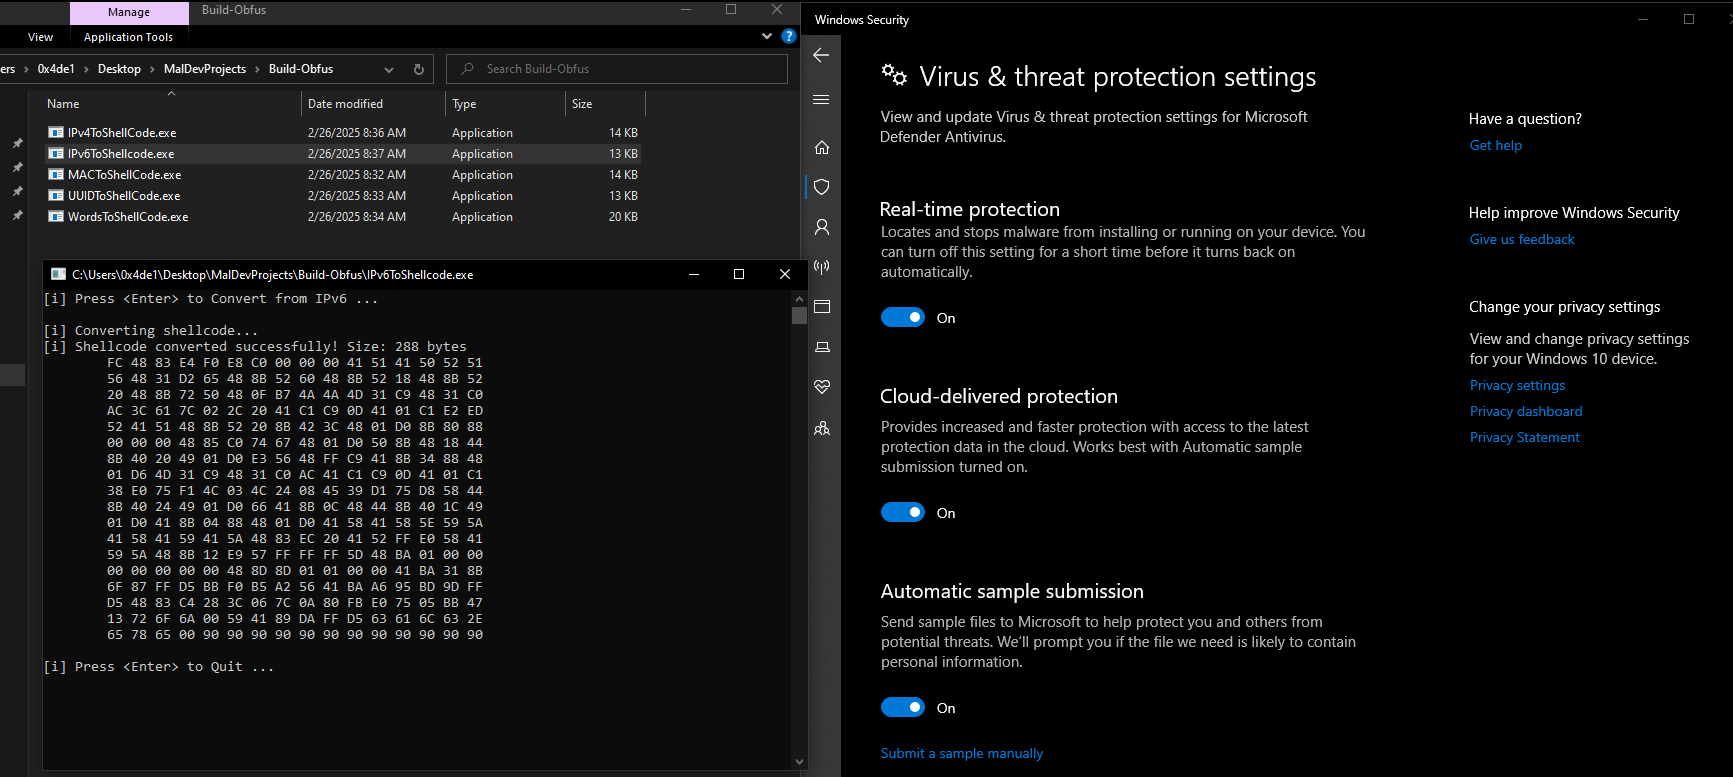Open Firewall & network protection icon

pyautogui.click(x=822, y=267)
